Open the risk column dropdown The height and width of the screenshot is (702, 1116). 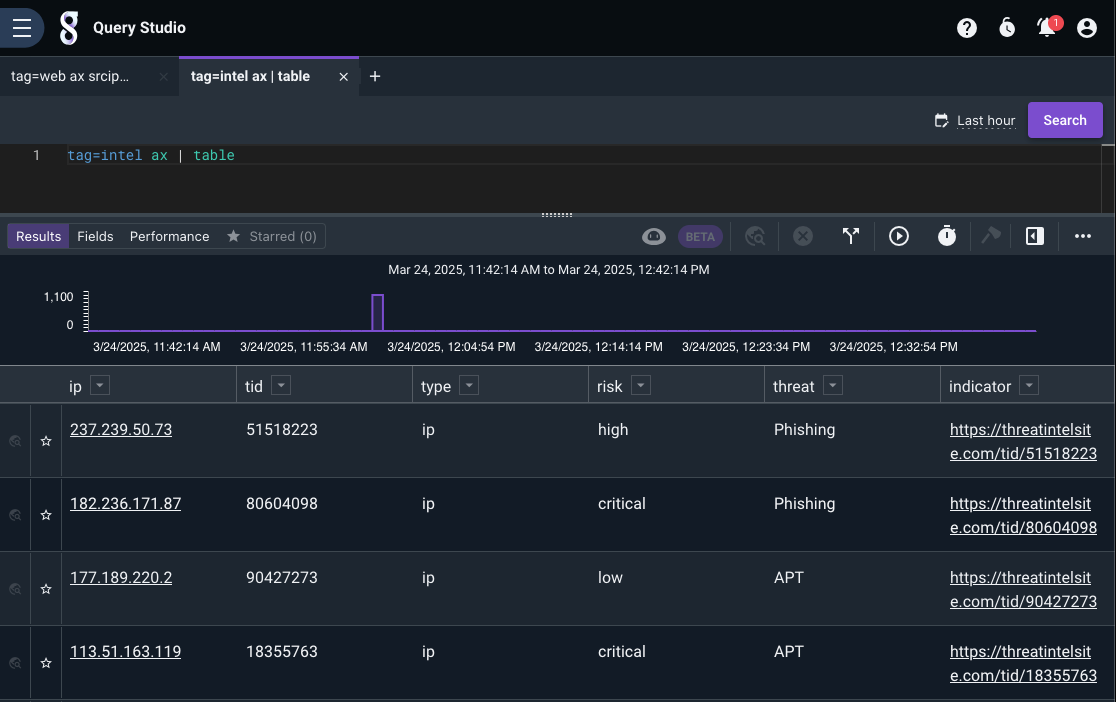[641, 385]
